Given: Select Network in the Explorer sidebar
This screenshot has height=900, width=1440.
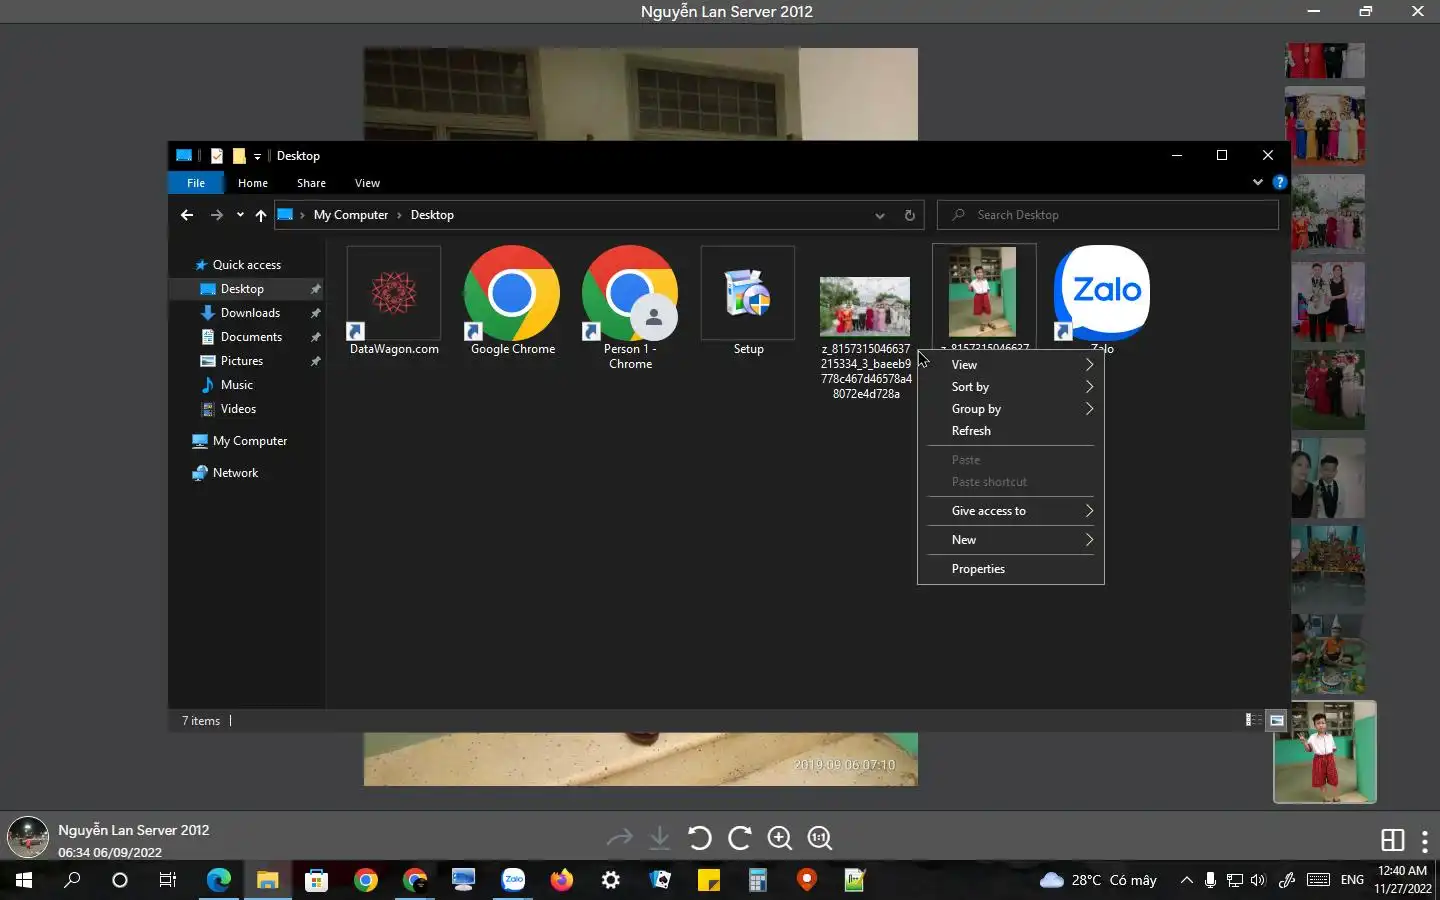Looking at the screenshot, I should tap(235, 473).
